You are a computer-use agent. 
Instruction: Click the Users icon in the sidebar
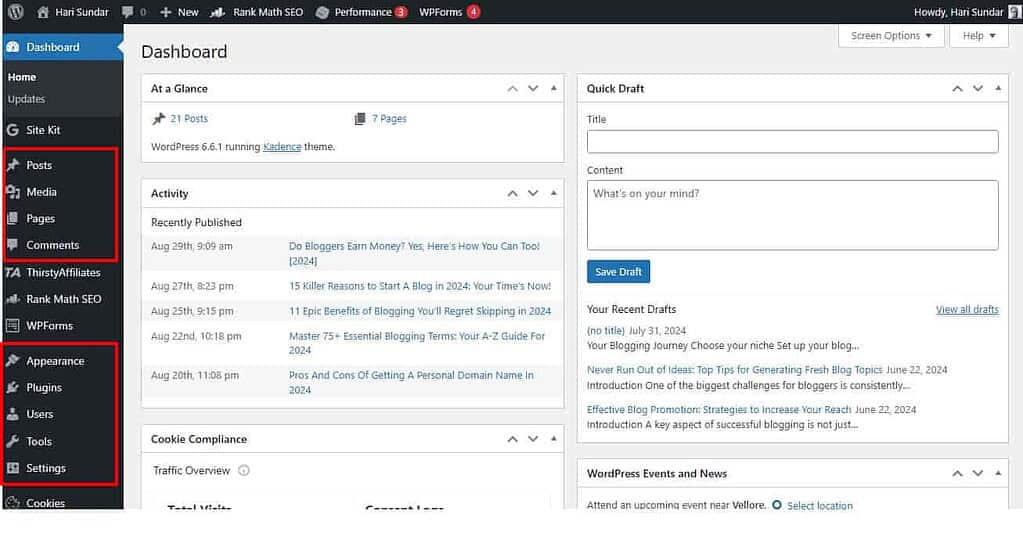pos(13,414)
